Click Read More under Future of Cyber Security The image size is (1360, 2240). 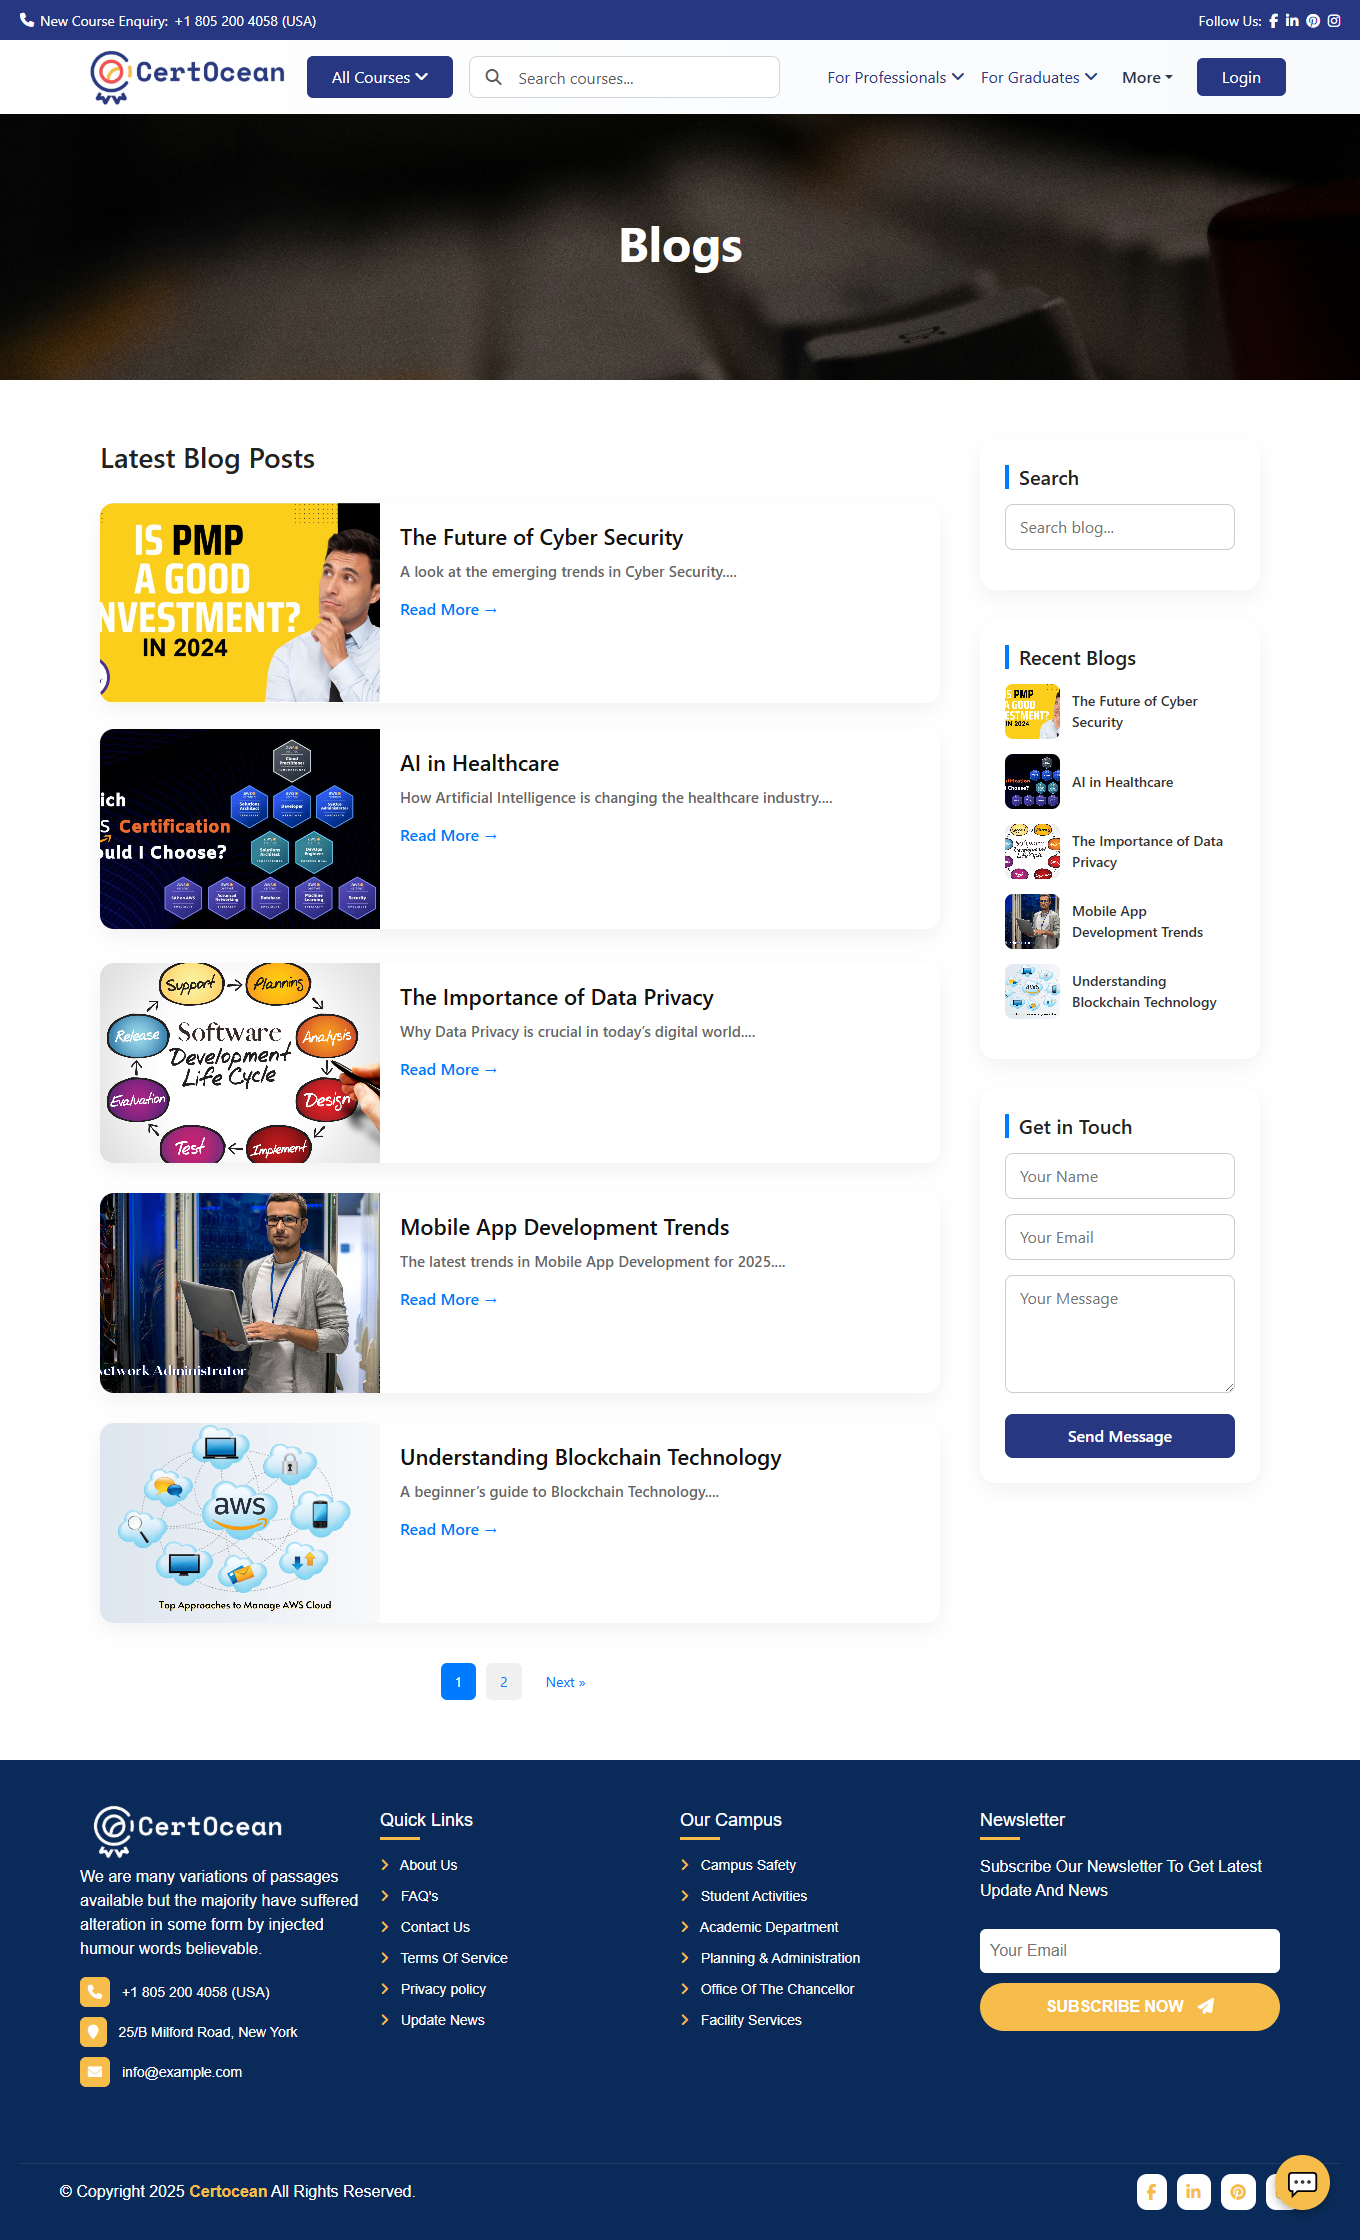(x=449, y=610)
